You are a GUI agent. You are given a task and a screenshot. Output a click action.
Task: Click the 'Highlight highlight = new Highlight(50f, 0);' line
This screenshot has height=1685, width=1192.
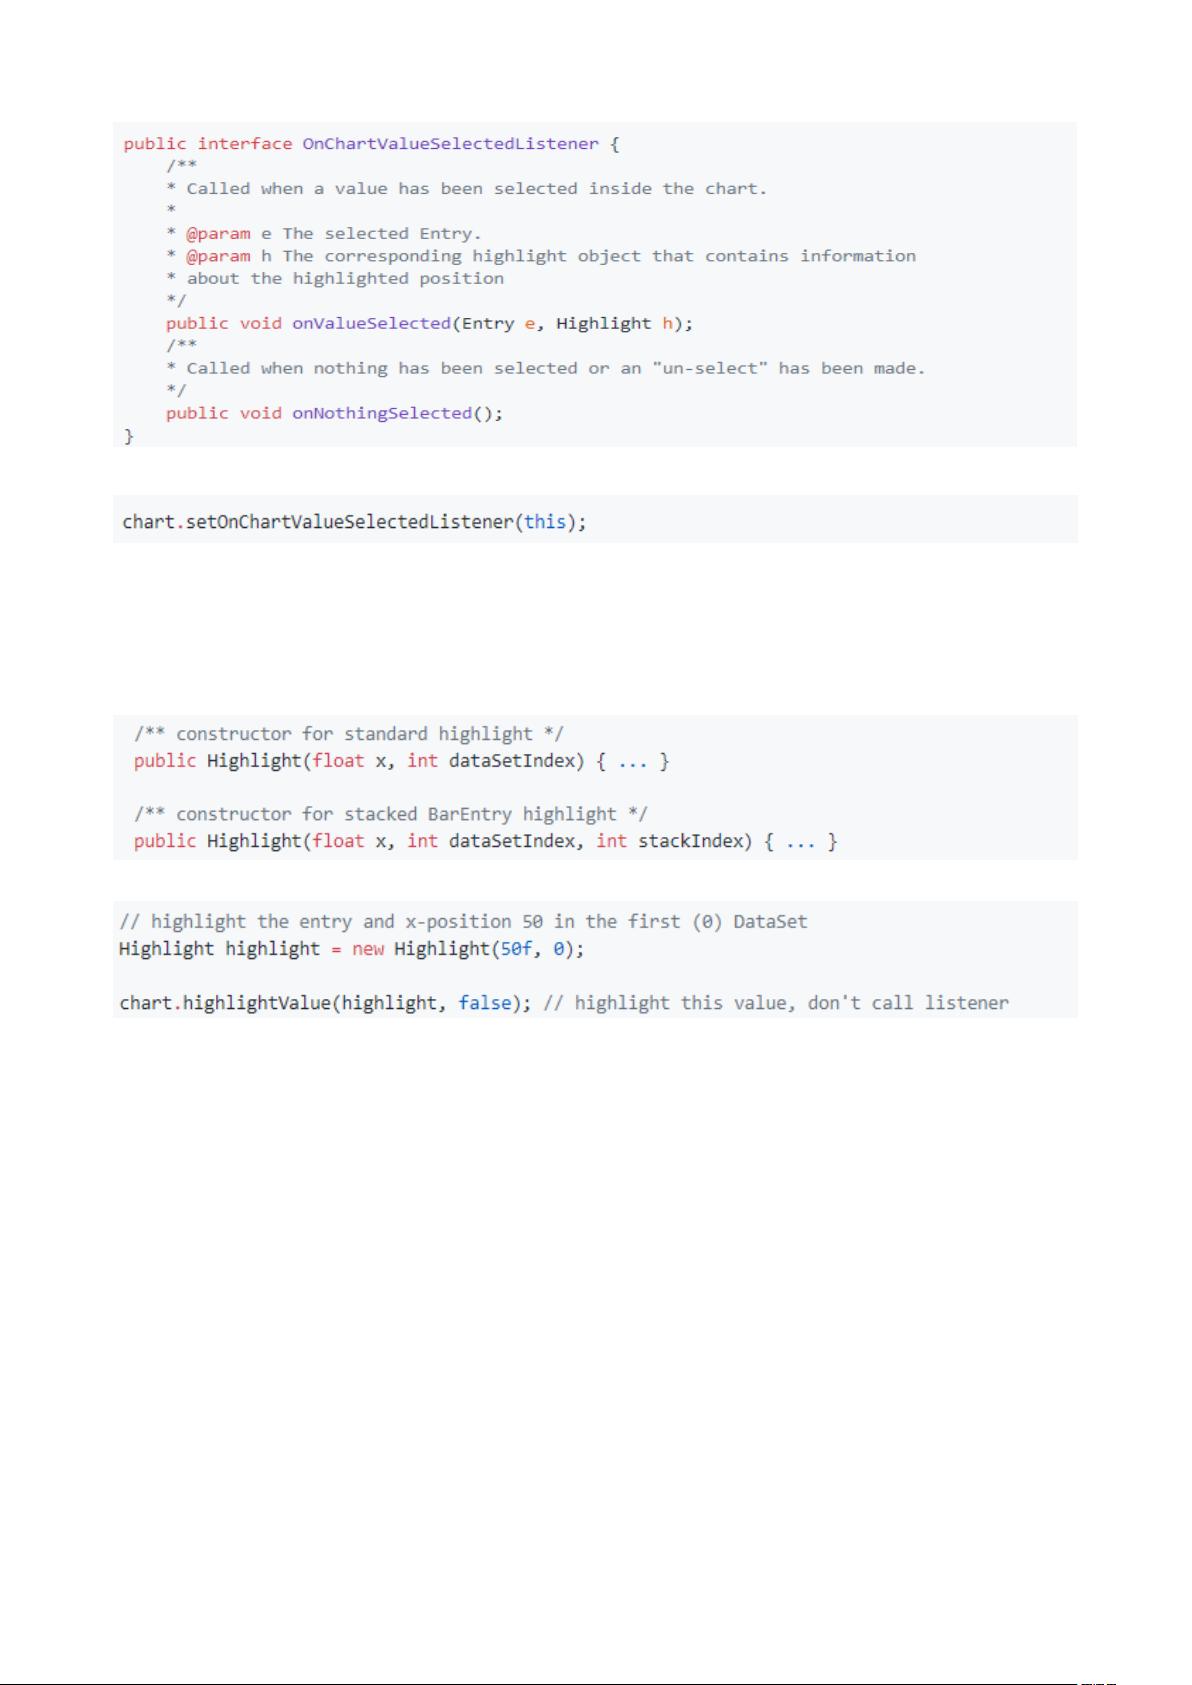tap(351, 949)
